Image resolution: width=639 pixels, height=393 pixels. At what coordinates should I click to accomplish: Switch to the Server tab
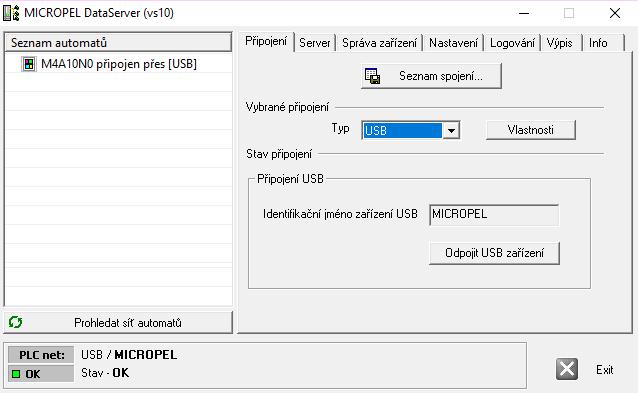[315, 43]
